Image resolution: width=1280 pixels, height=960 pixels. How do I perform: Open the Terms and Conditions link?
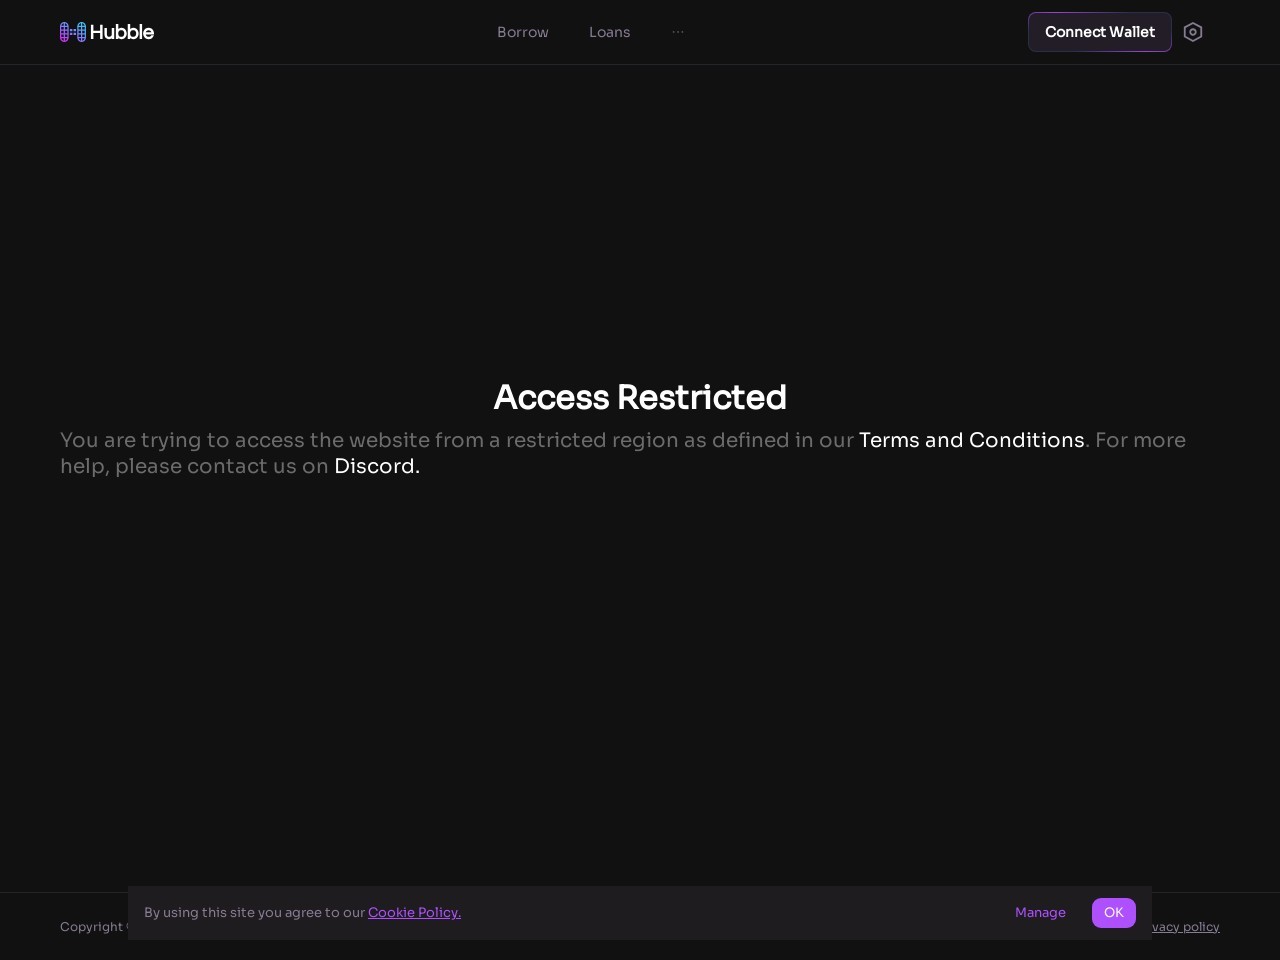(x=971, y=440)
